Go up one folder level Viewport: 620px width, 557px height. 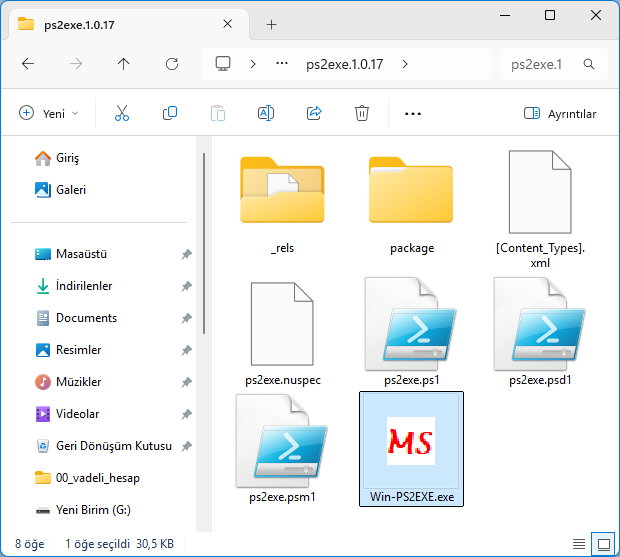coord(123,64)
